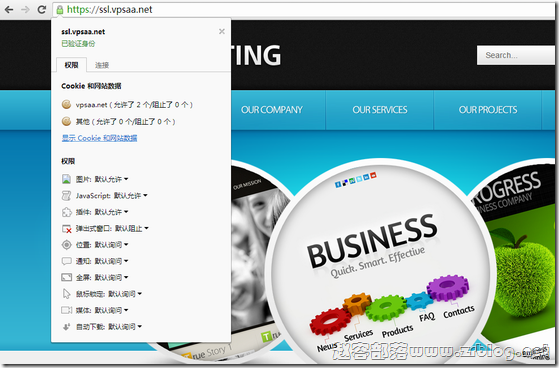Viewport: 559px width, 368px height.
Task: Switch to the 连接 connection tab
Action: point(102,65)
